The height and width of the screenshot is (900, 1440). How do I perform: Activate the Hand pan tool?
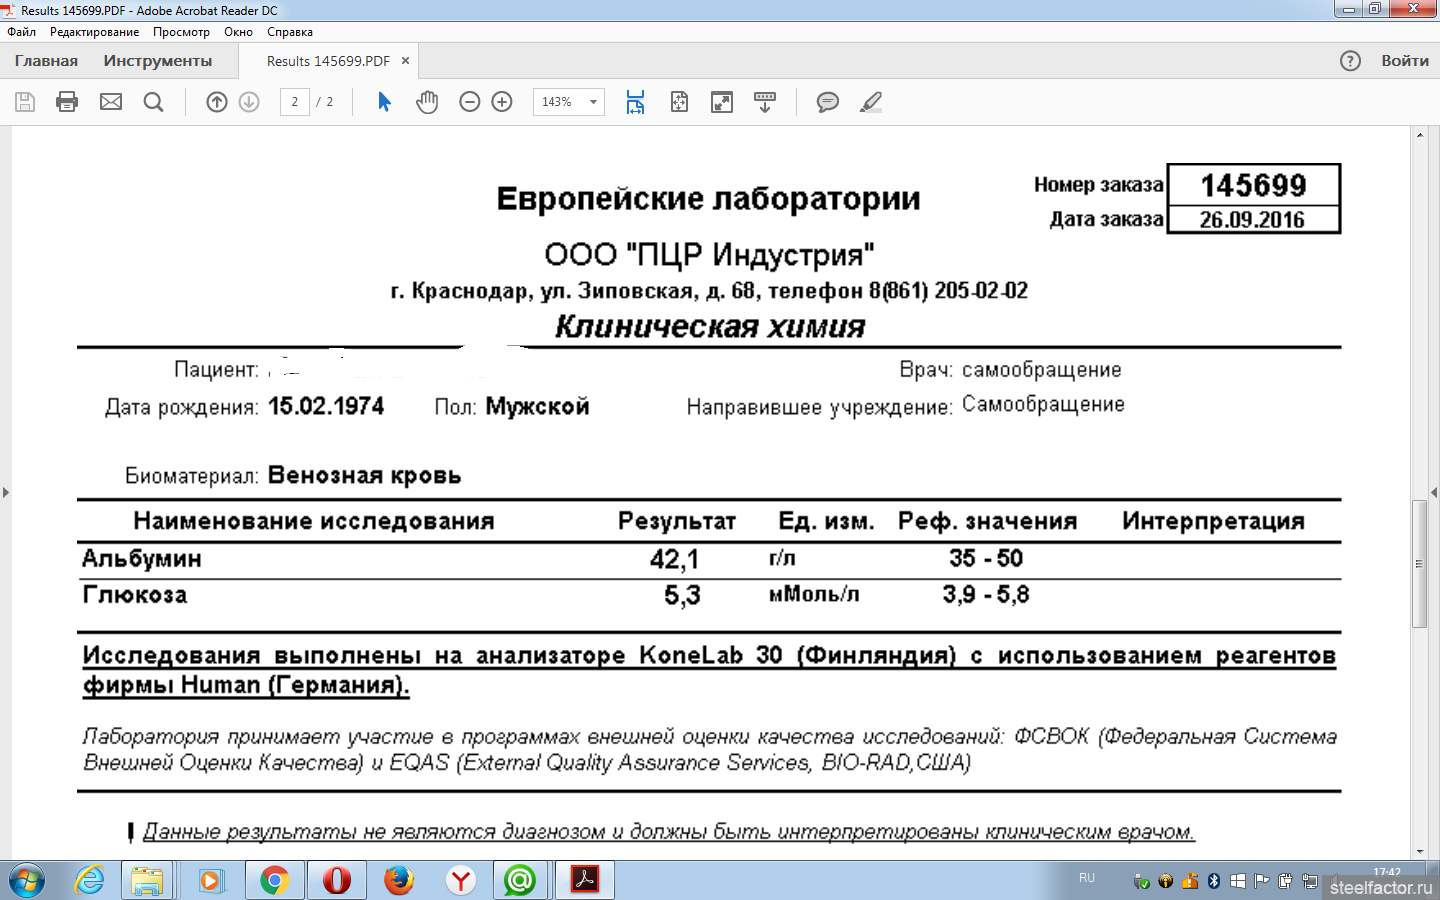click(427, 102)
